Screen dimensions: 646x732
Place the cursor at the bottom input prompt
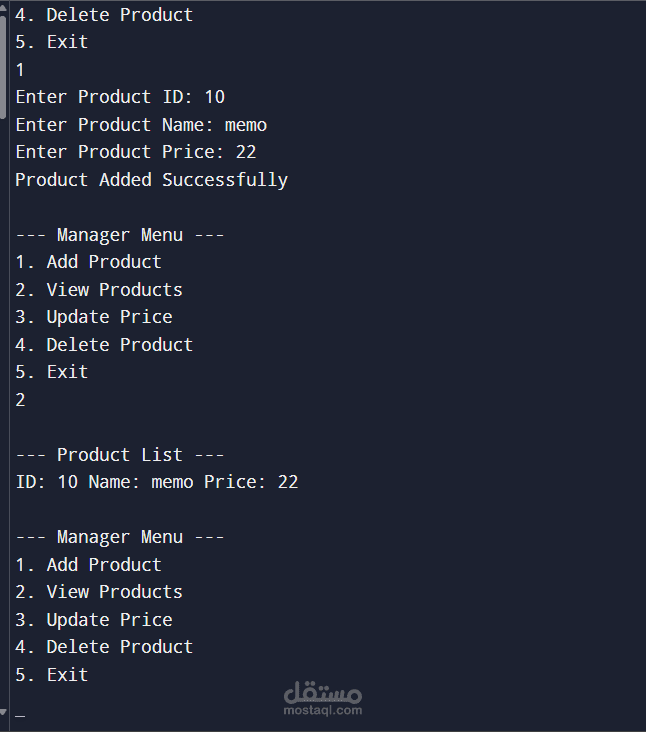click(x=20, y=714)
